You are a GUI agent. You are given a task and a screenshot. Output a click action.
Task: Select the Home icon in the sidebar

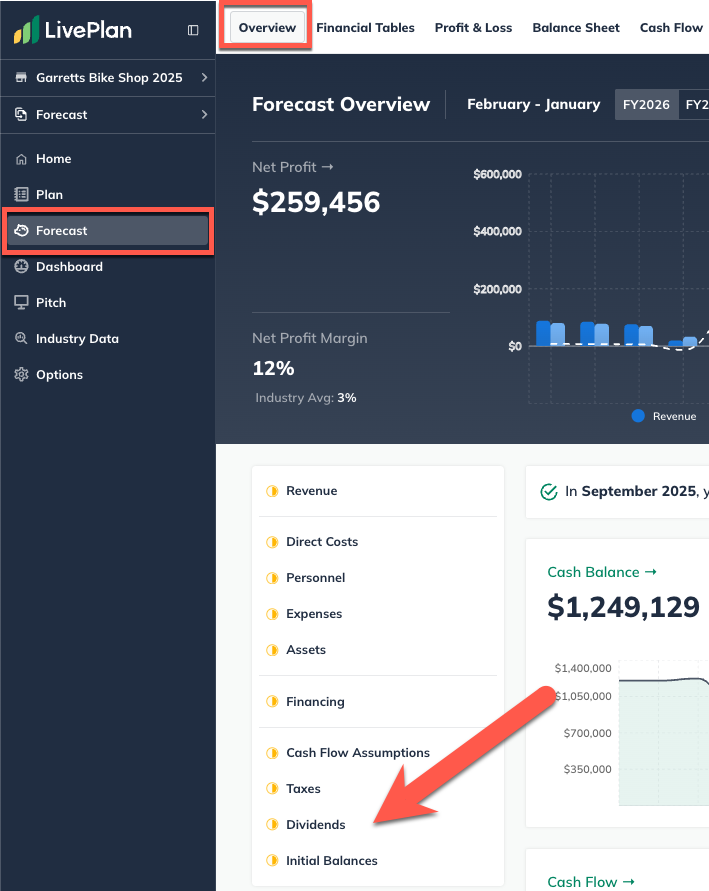pyautogui.click(x=22, y=158)
